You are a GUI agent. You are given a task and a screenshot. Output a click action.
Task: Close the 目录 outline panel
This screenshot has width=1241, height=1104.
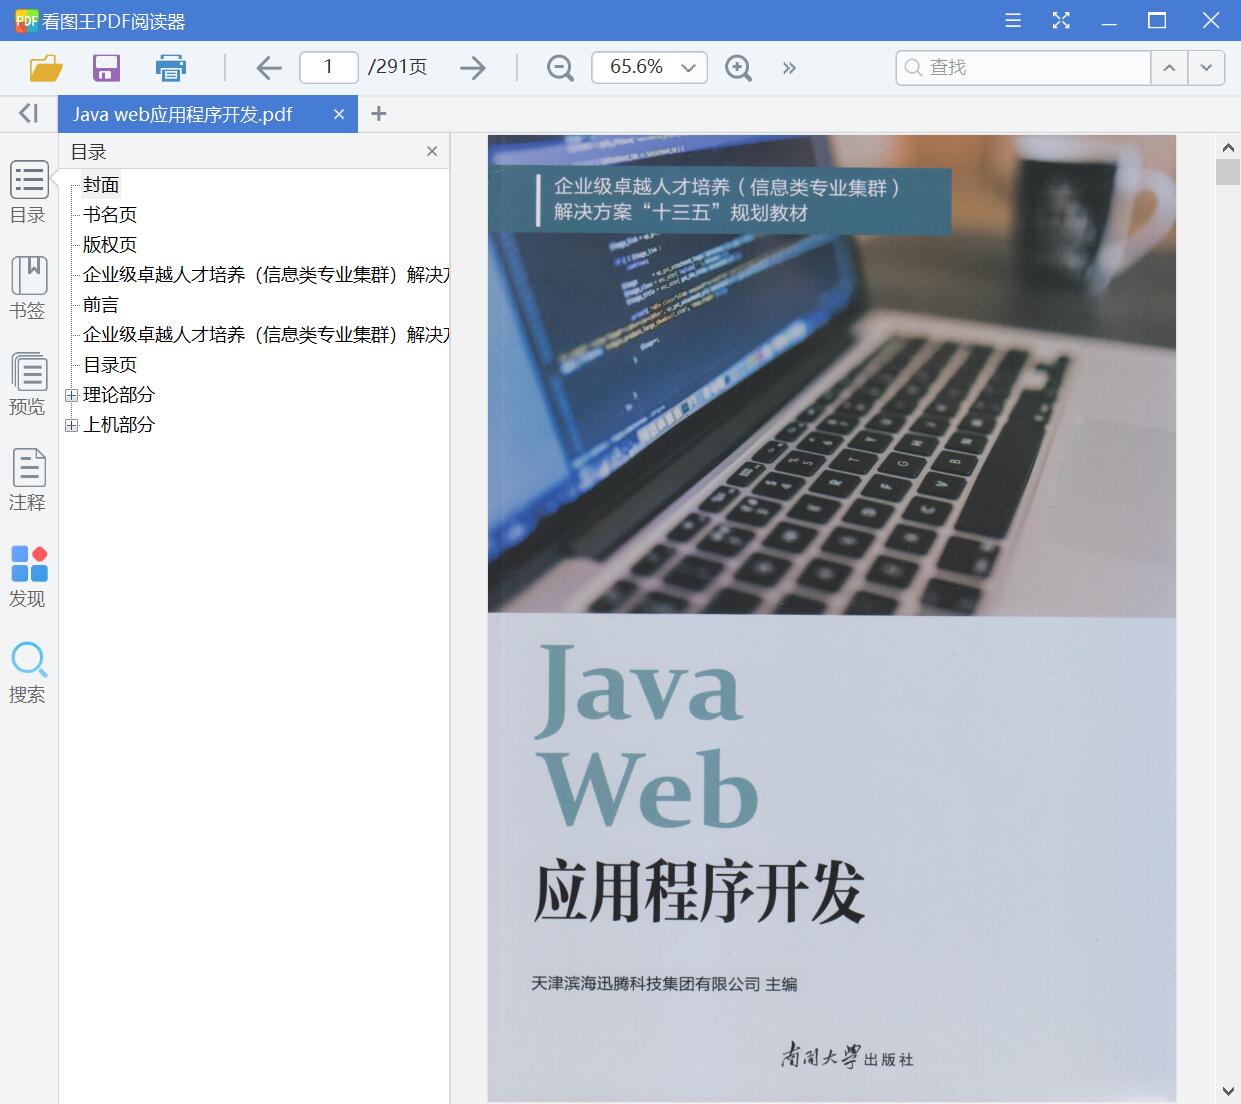432,152
